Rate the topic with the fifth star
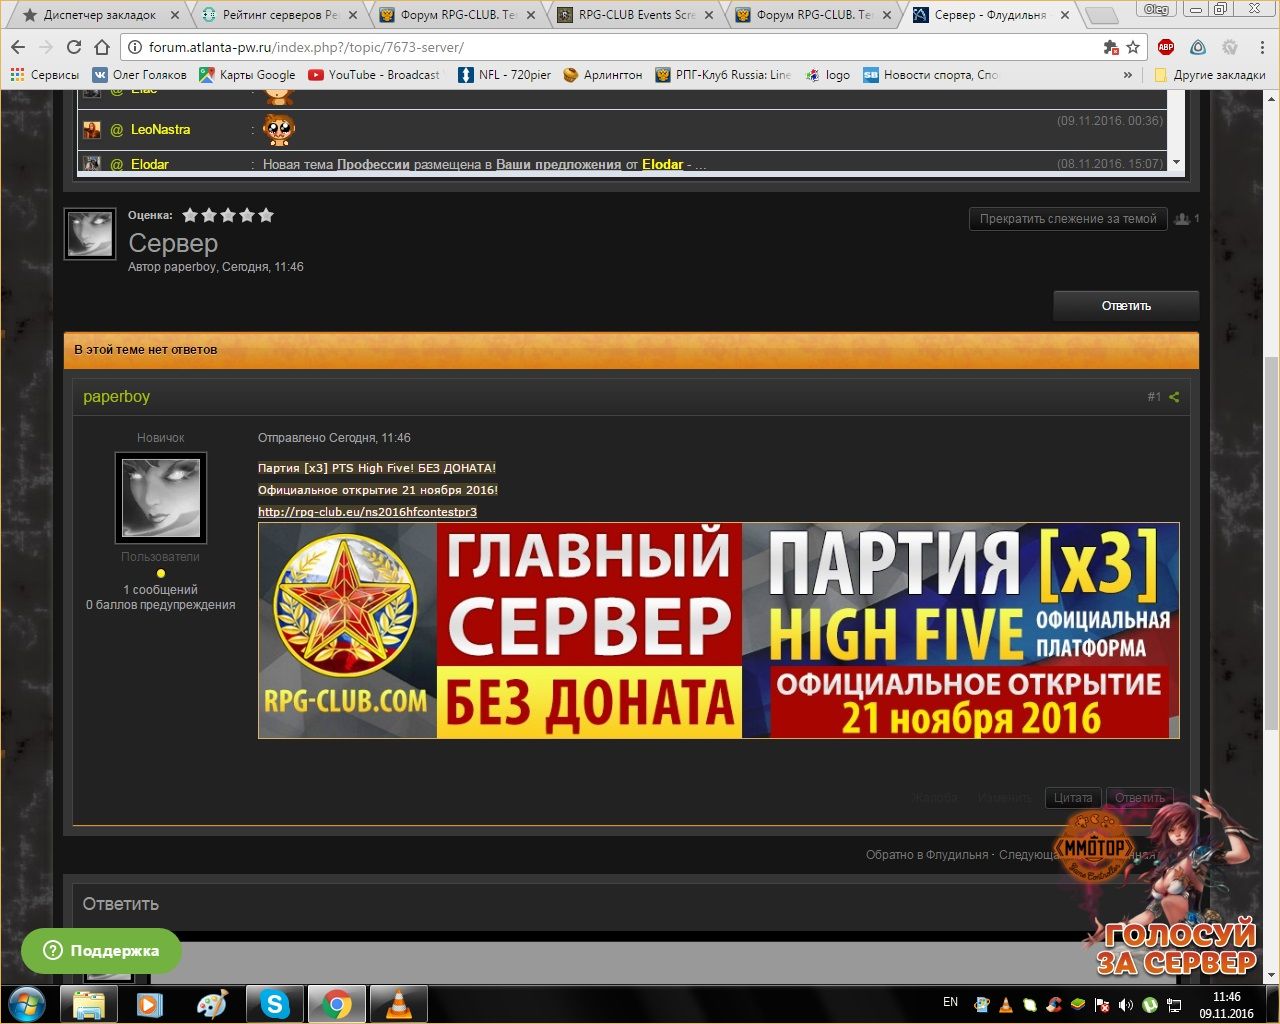1280x1024 pixels. (x=266, y=215)
